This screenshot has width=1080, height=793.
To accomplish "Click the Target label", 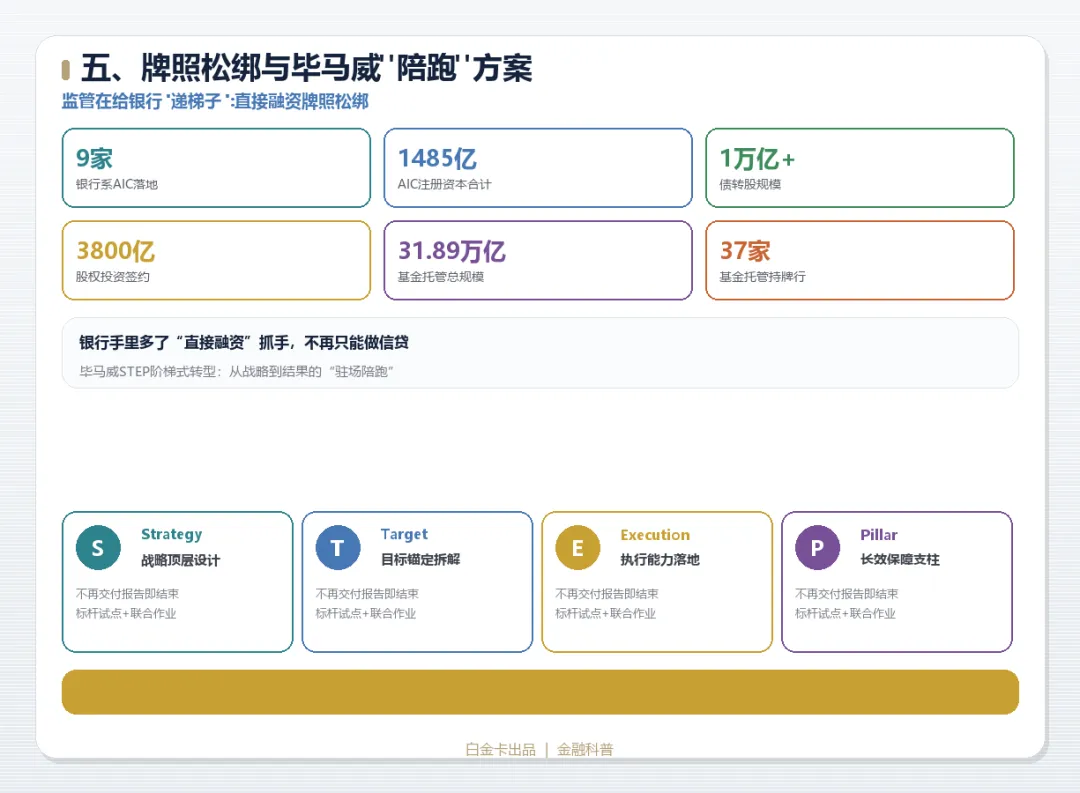I will pos(404,535).
